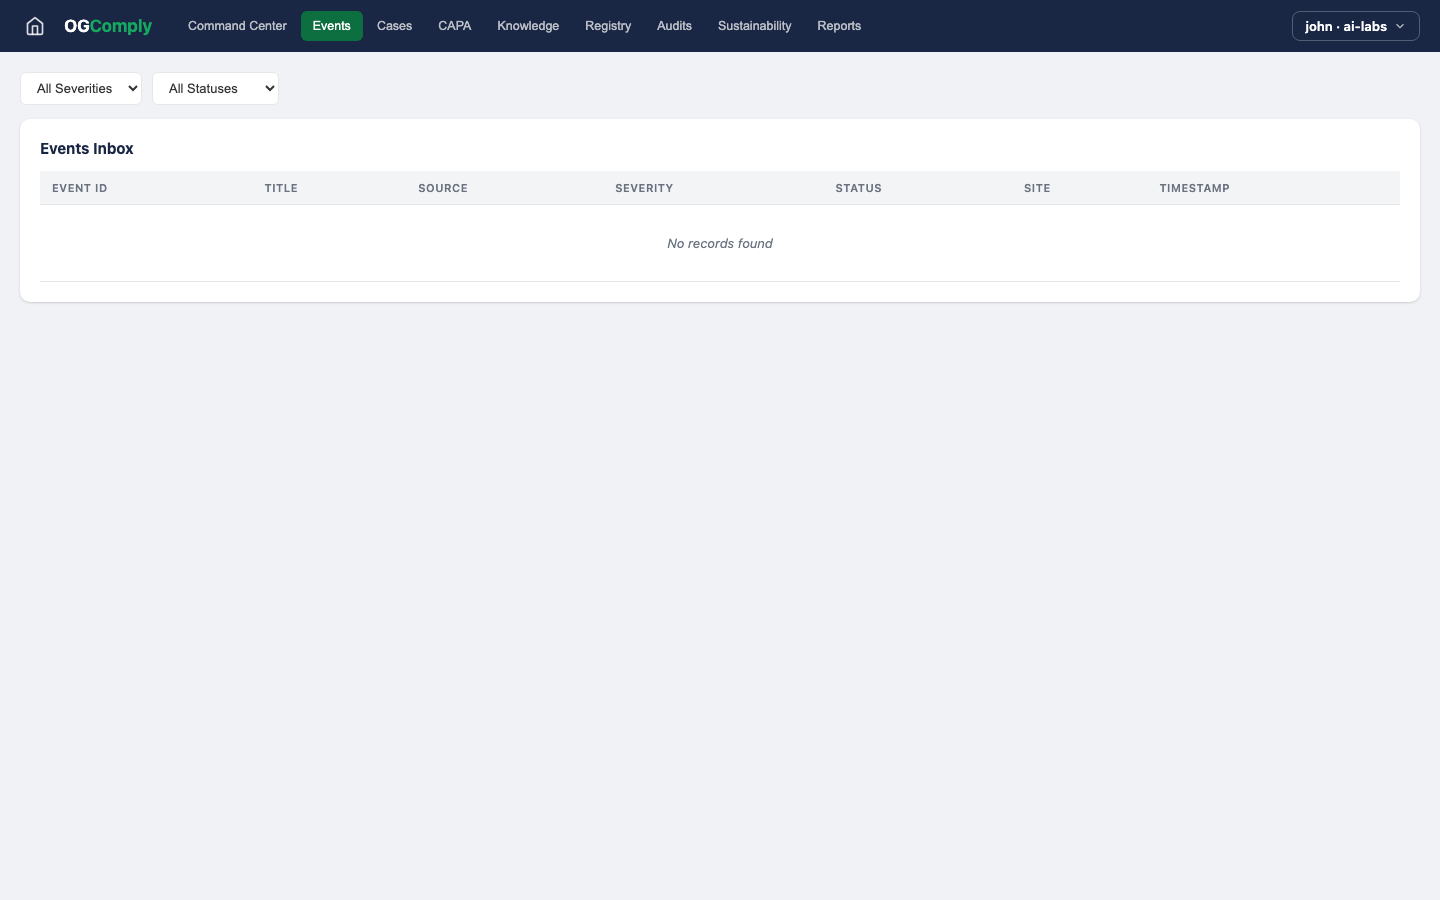Screen dimensions: 1440x900
Task: Navigate to the CAPA section
Action: click(454, 26)
